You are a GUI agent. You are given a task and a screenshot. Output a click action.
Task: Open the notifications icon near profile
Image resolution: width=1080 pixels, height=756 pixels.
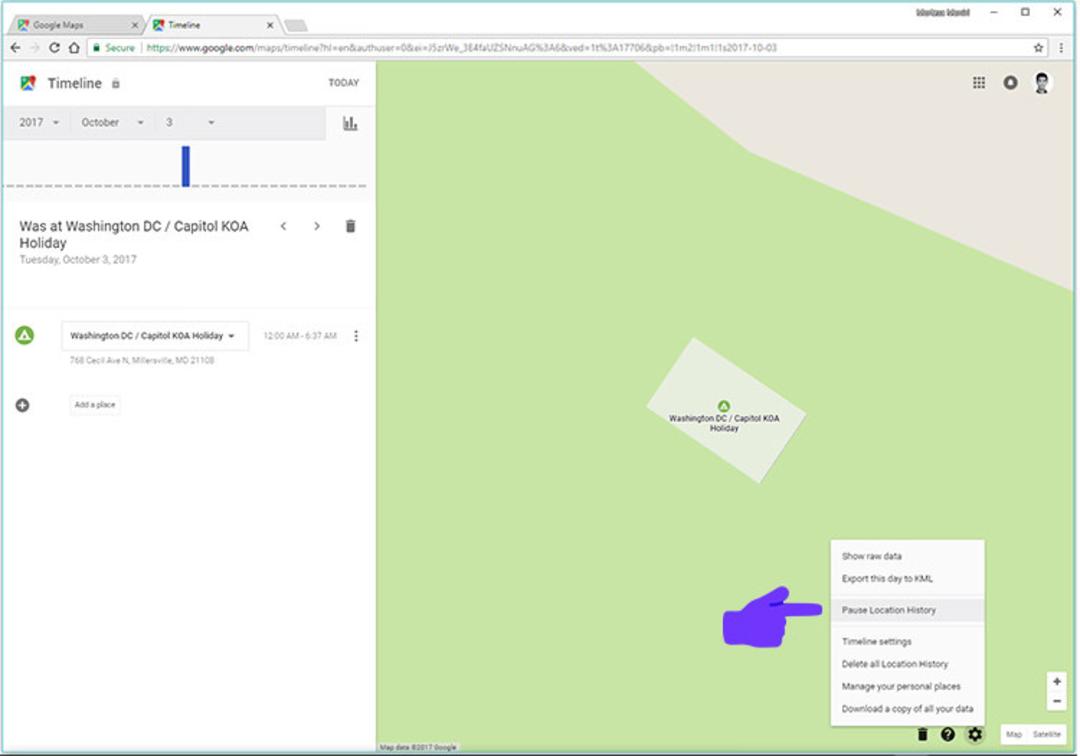point(1010,83)
